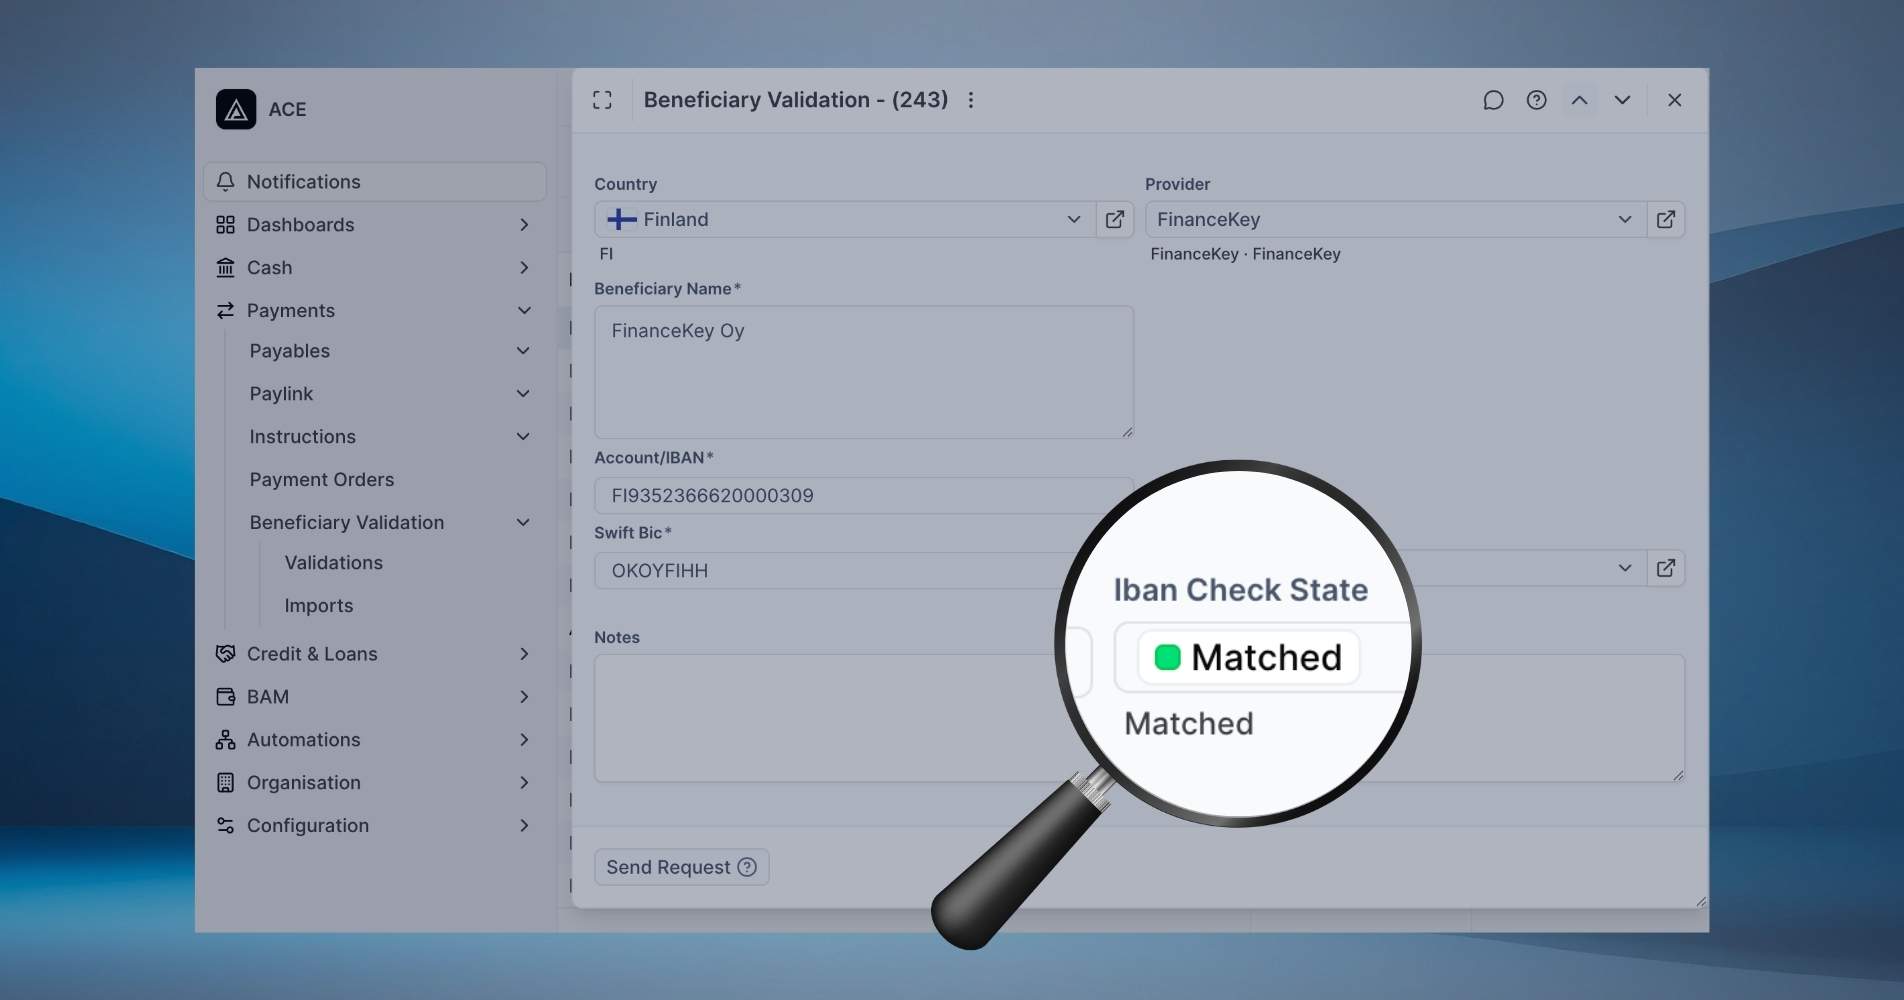
Task: Open the Provider dropdown showing FinanceKey
Action: tap(1624, 219)
